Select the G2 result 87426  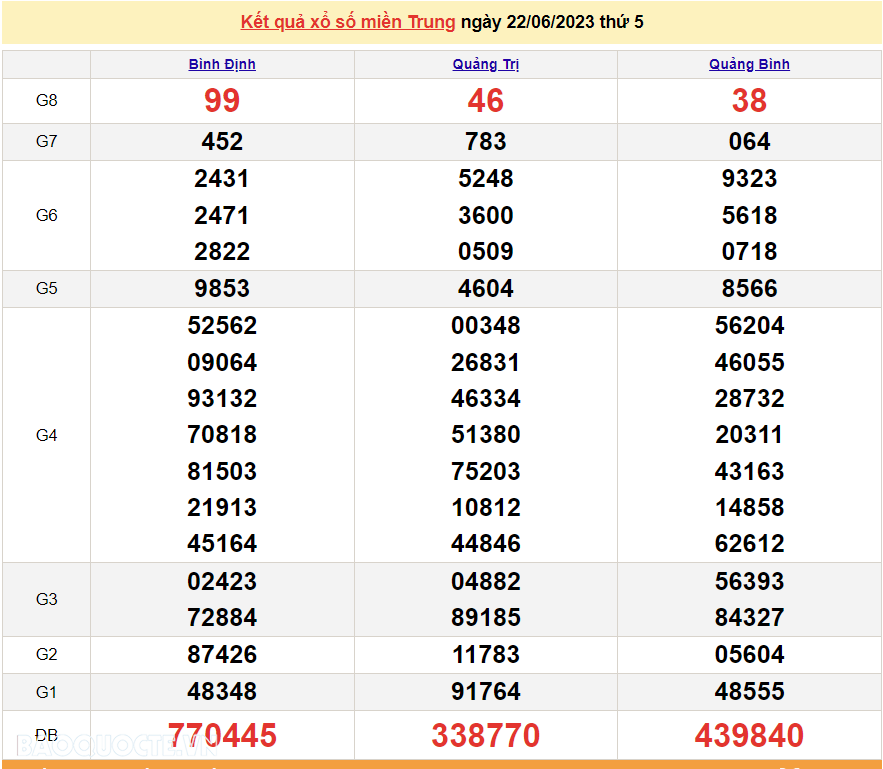[x=222, y=655]
